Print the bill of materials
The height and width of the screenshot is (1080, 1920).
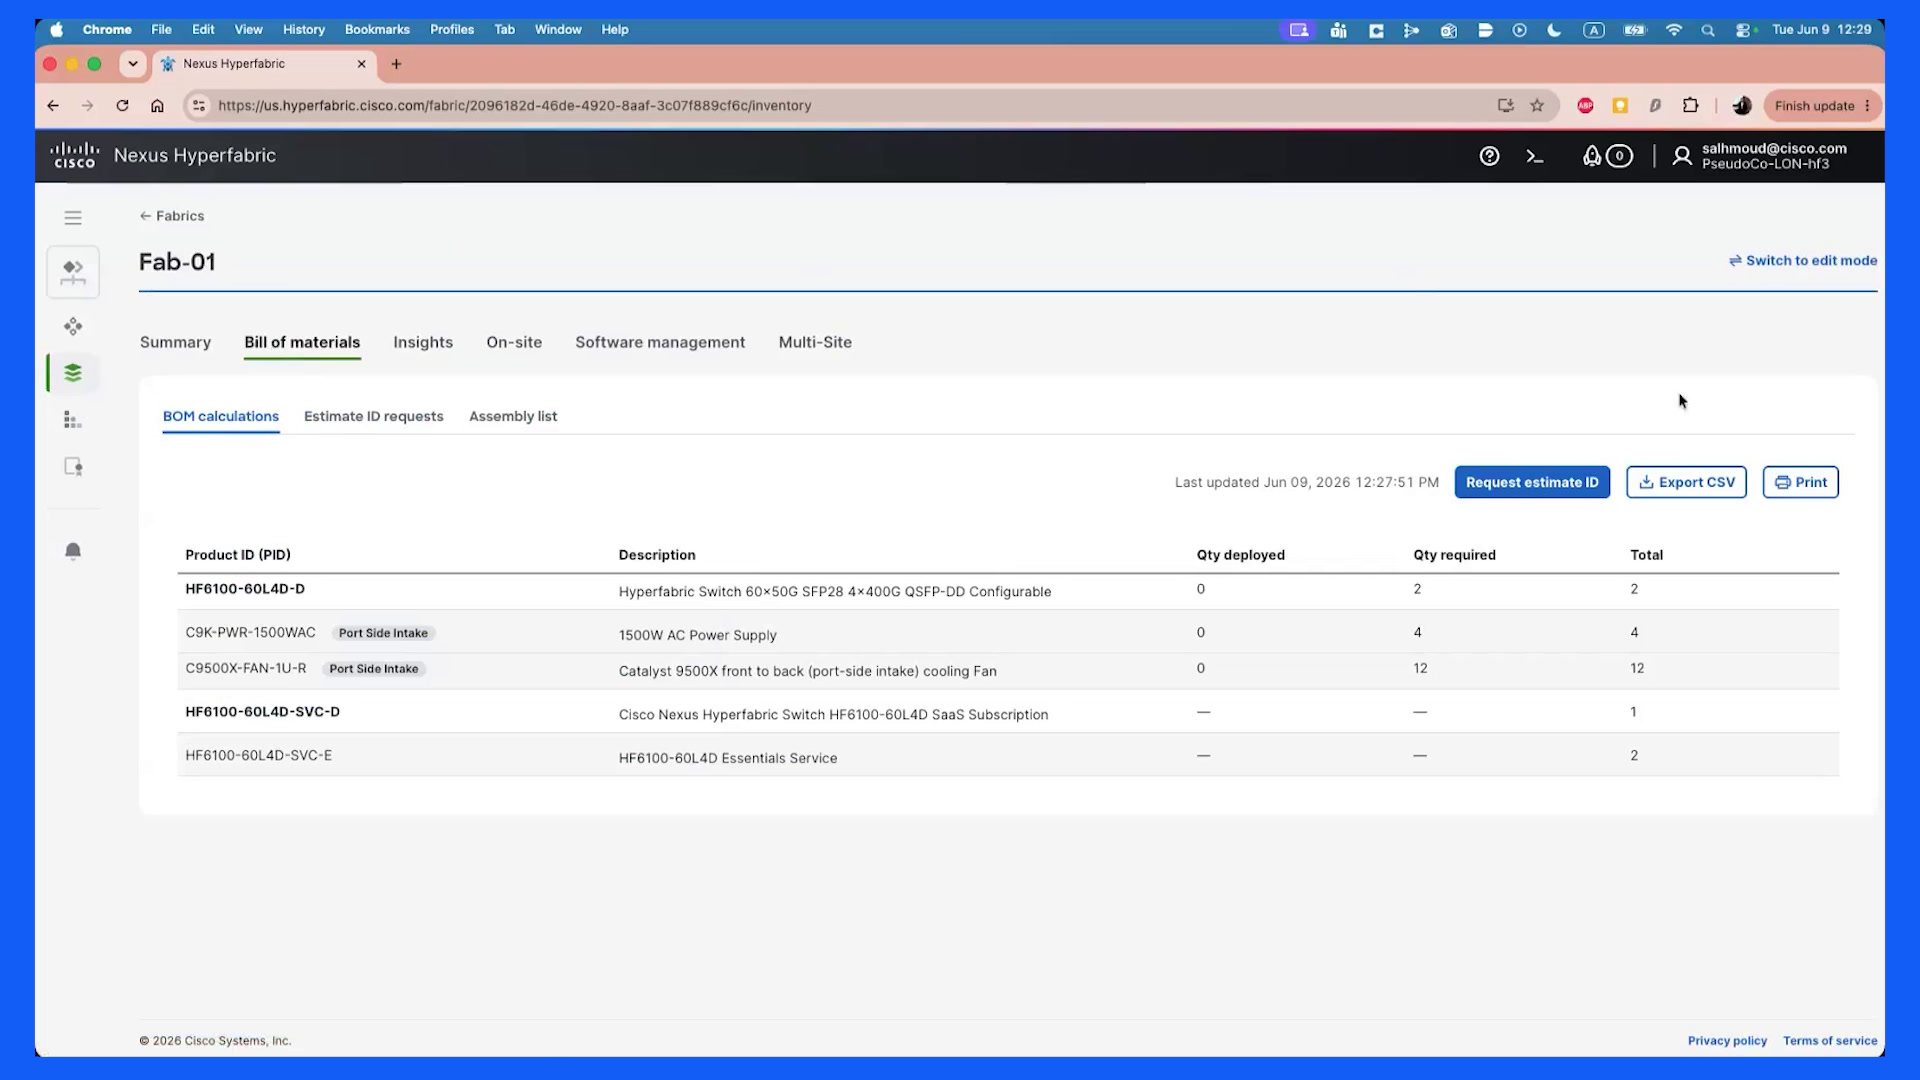(x=1800, y=482)
